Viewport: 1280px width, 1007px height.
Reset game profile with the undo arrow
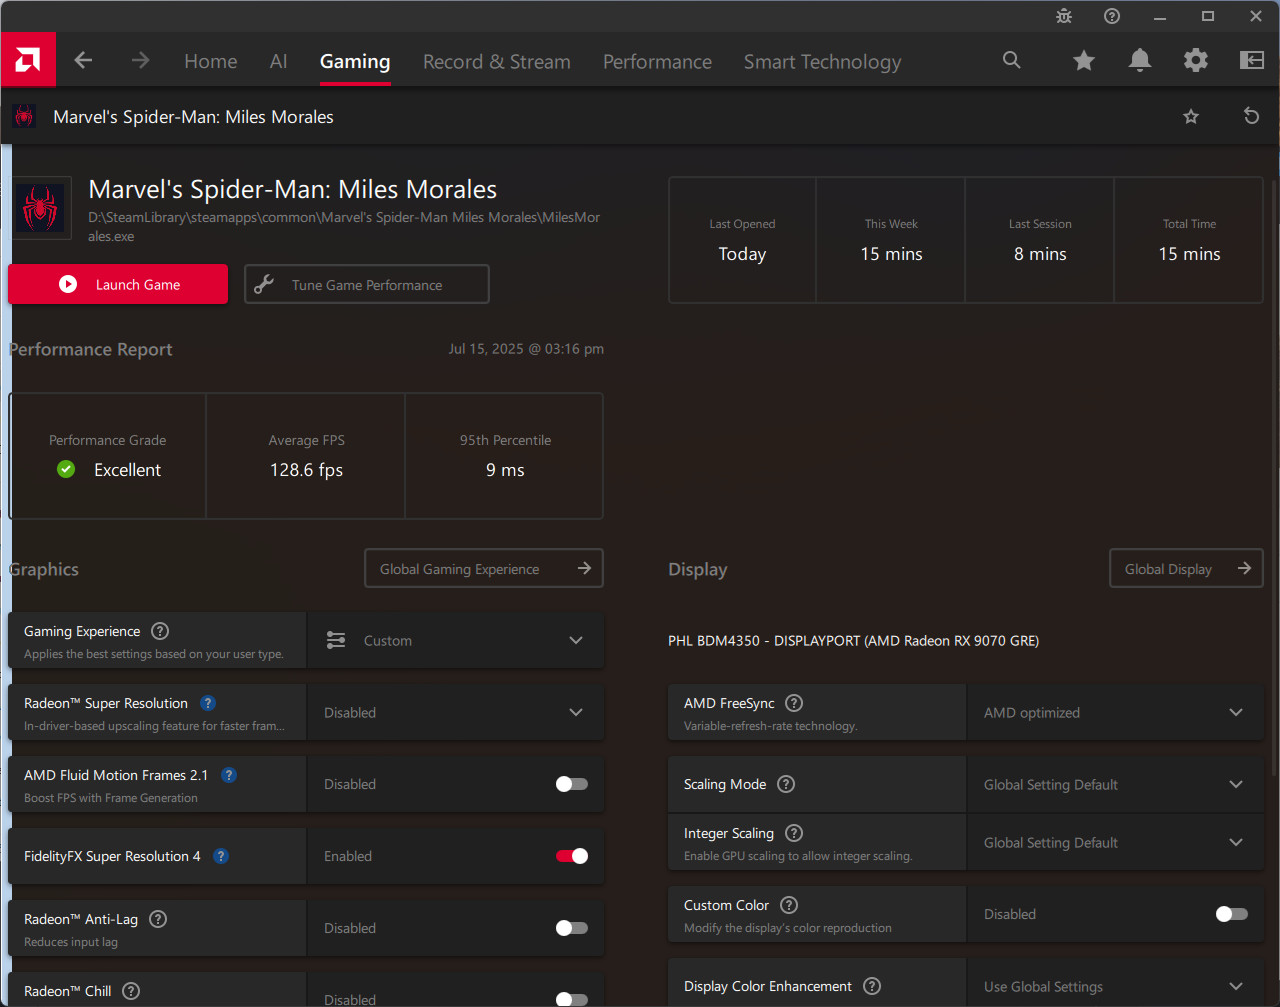click(1251, 116)
